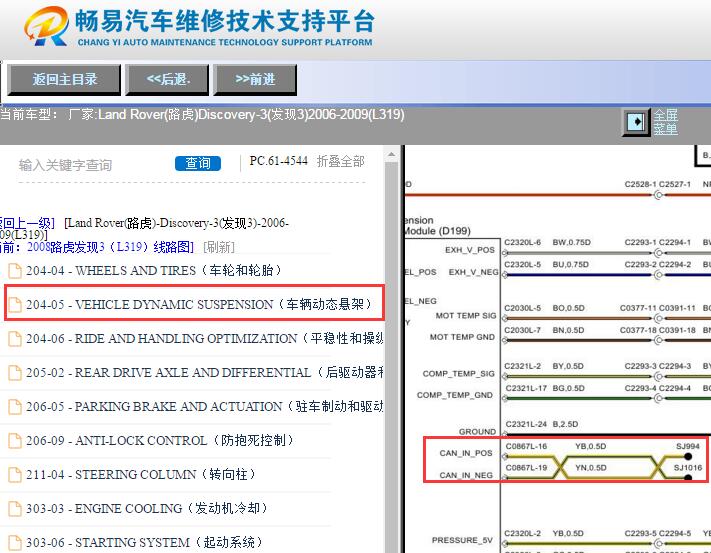Click the PRESSURE_5V label
711x553 pixels.
pyautogui.click(x=462, y=540)
